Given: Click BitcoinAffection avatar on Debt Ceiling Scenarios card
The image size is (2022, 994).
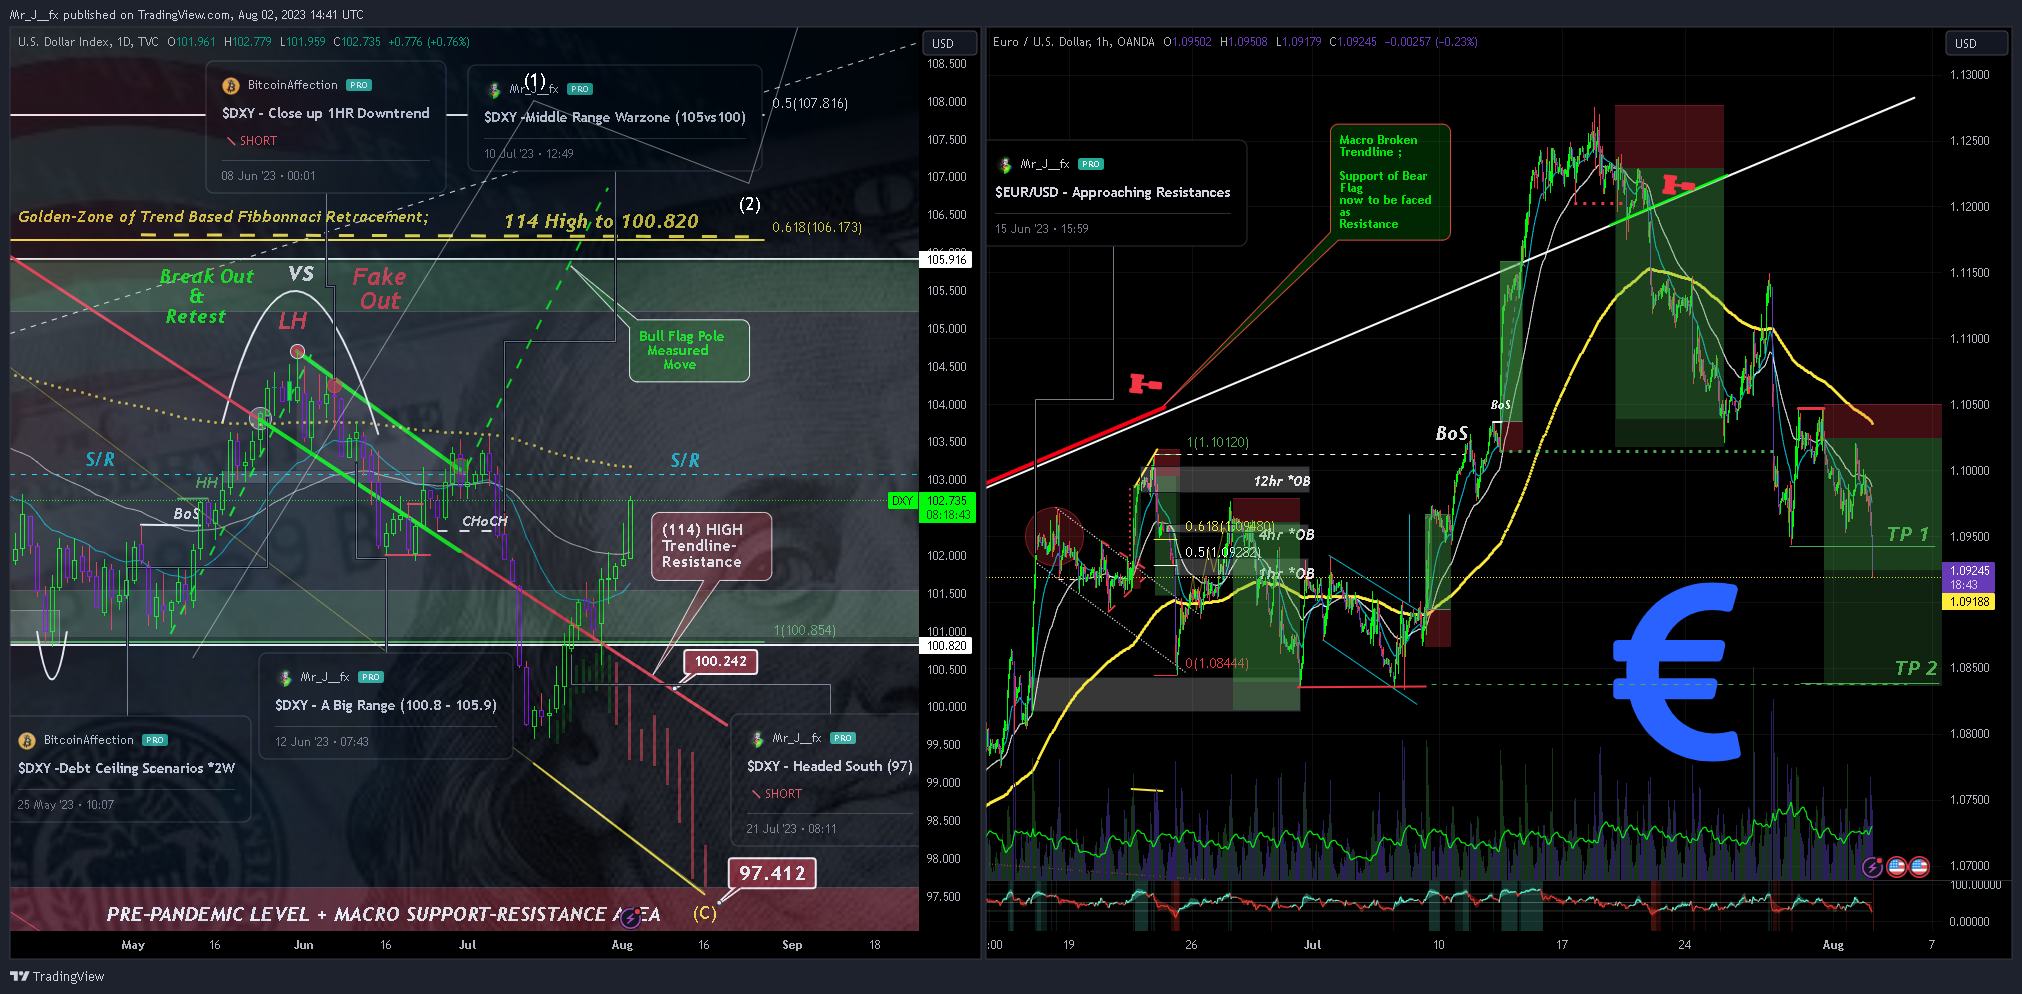Looking at the screenshot, I should click(x=27, y=741).
